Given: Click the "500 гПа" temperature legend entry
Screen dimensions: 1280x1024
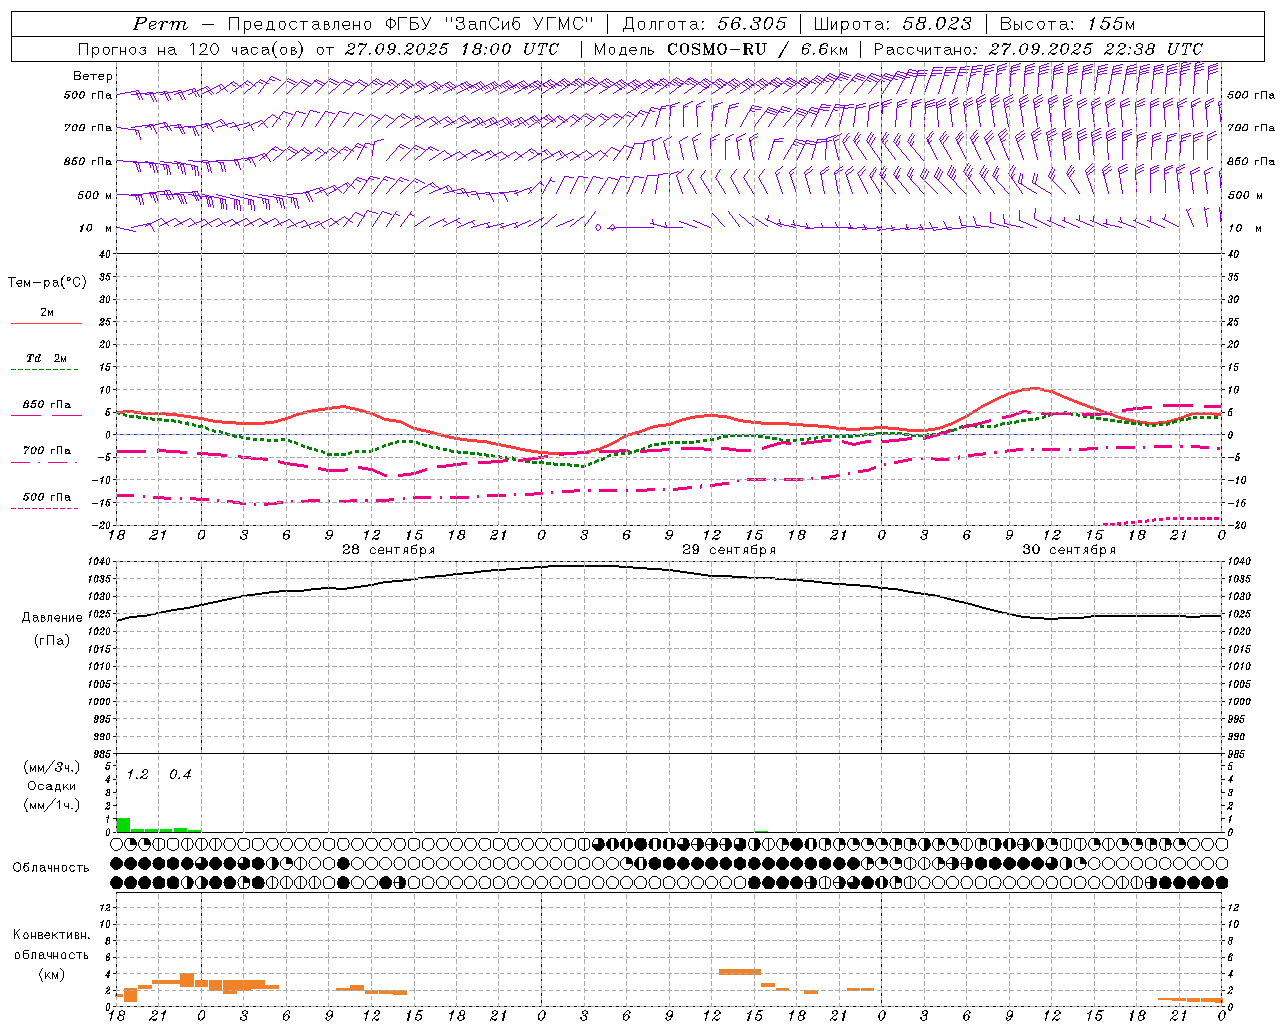Looking at the screenshot, I should [x=47, y=497].
